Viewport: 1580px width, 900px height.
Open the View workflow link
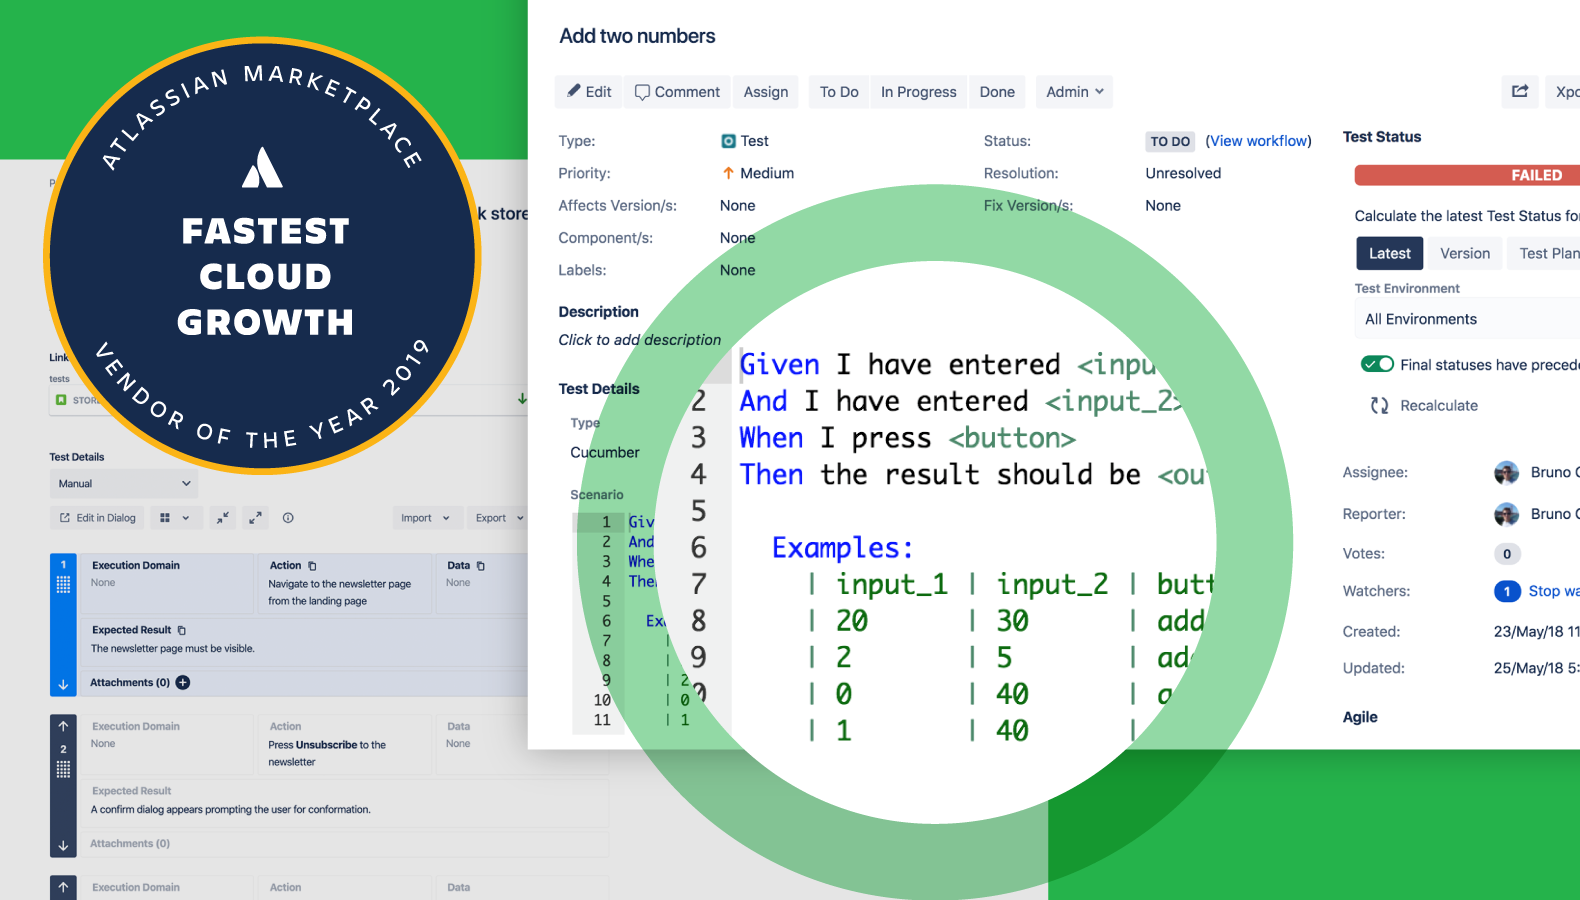(1258, 141)
